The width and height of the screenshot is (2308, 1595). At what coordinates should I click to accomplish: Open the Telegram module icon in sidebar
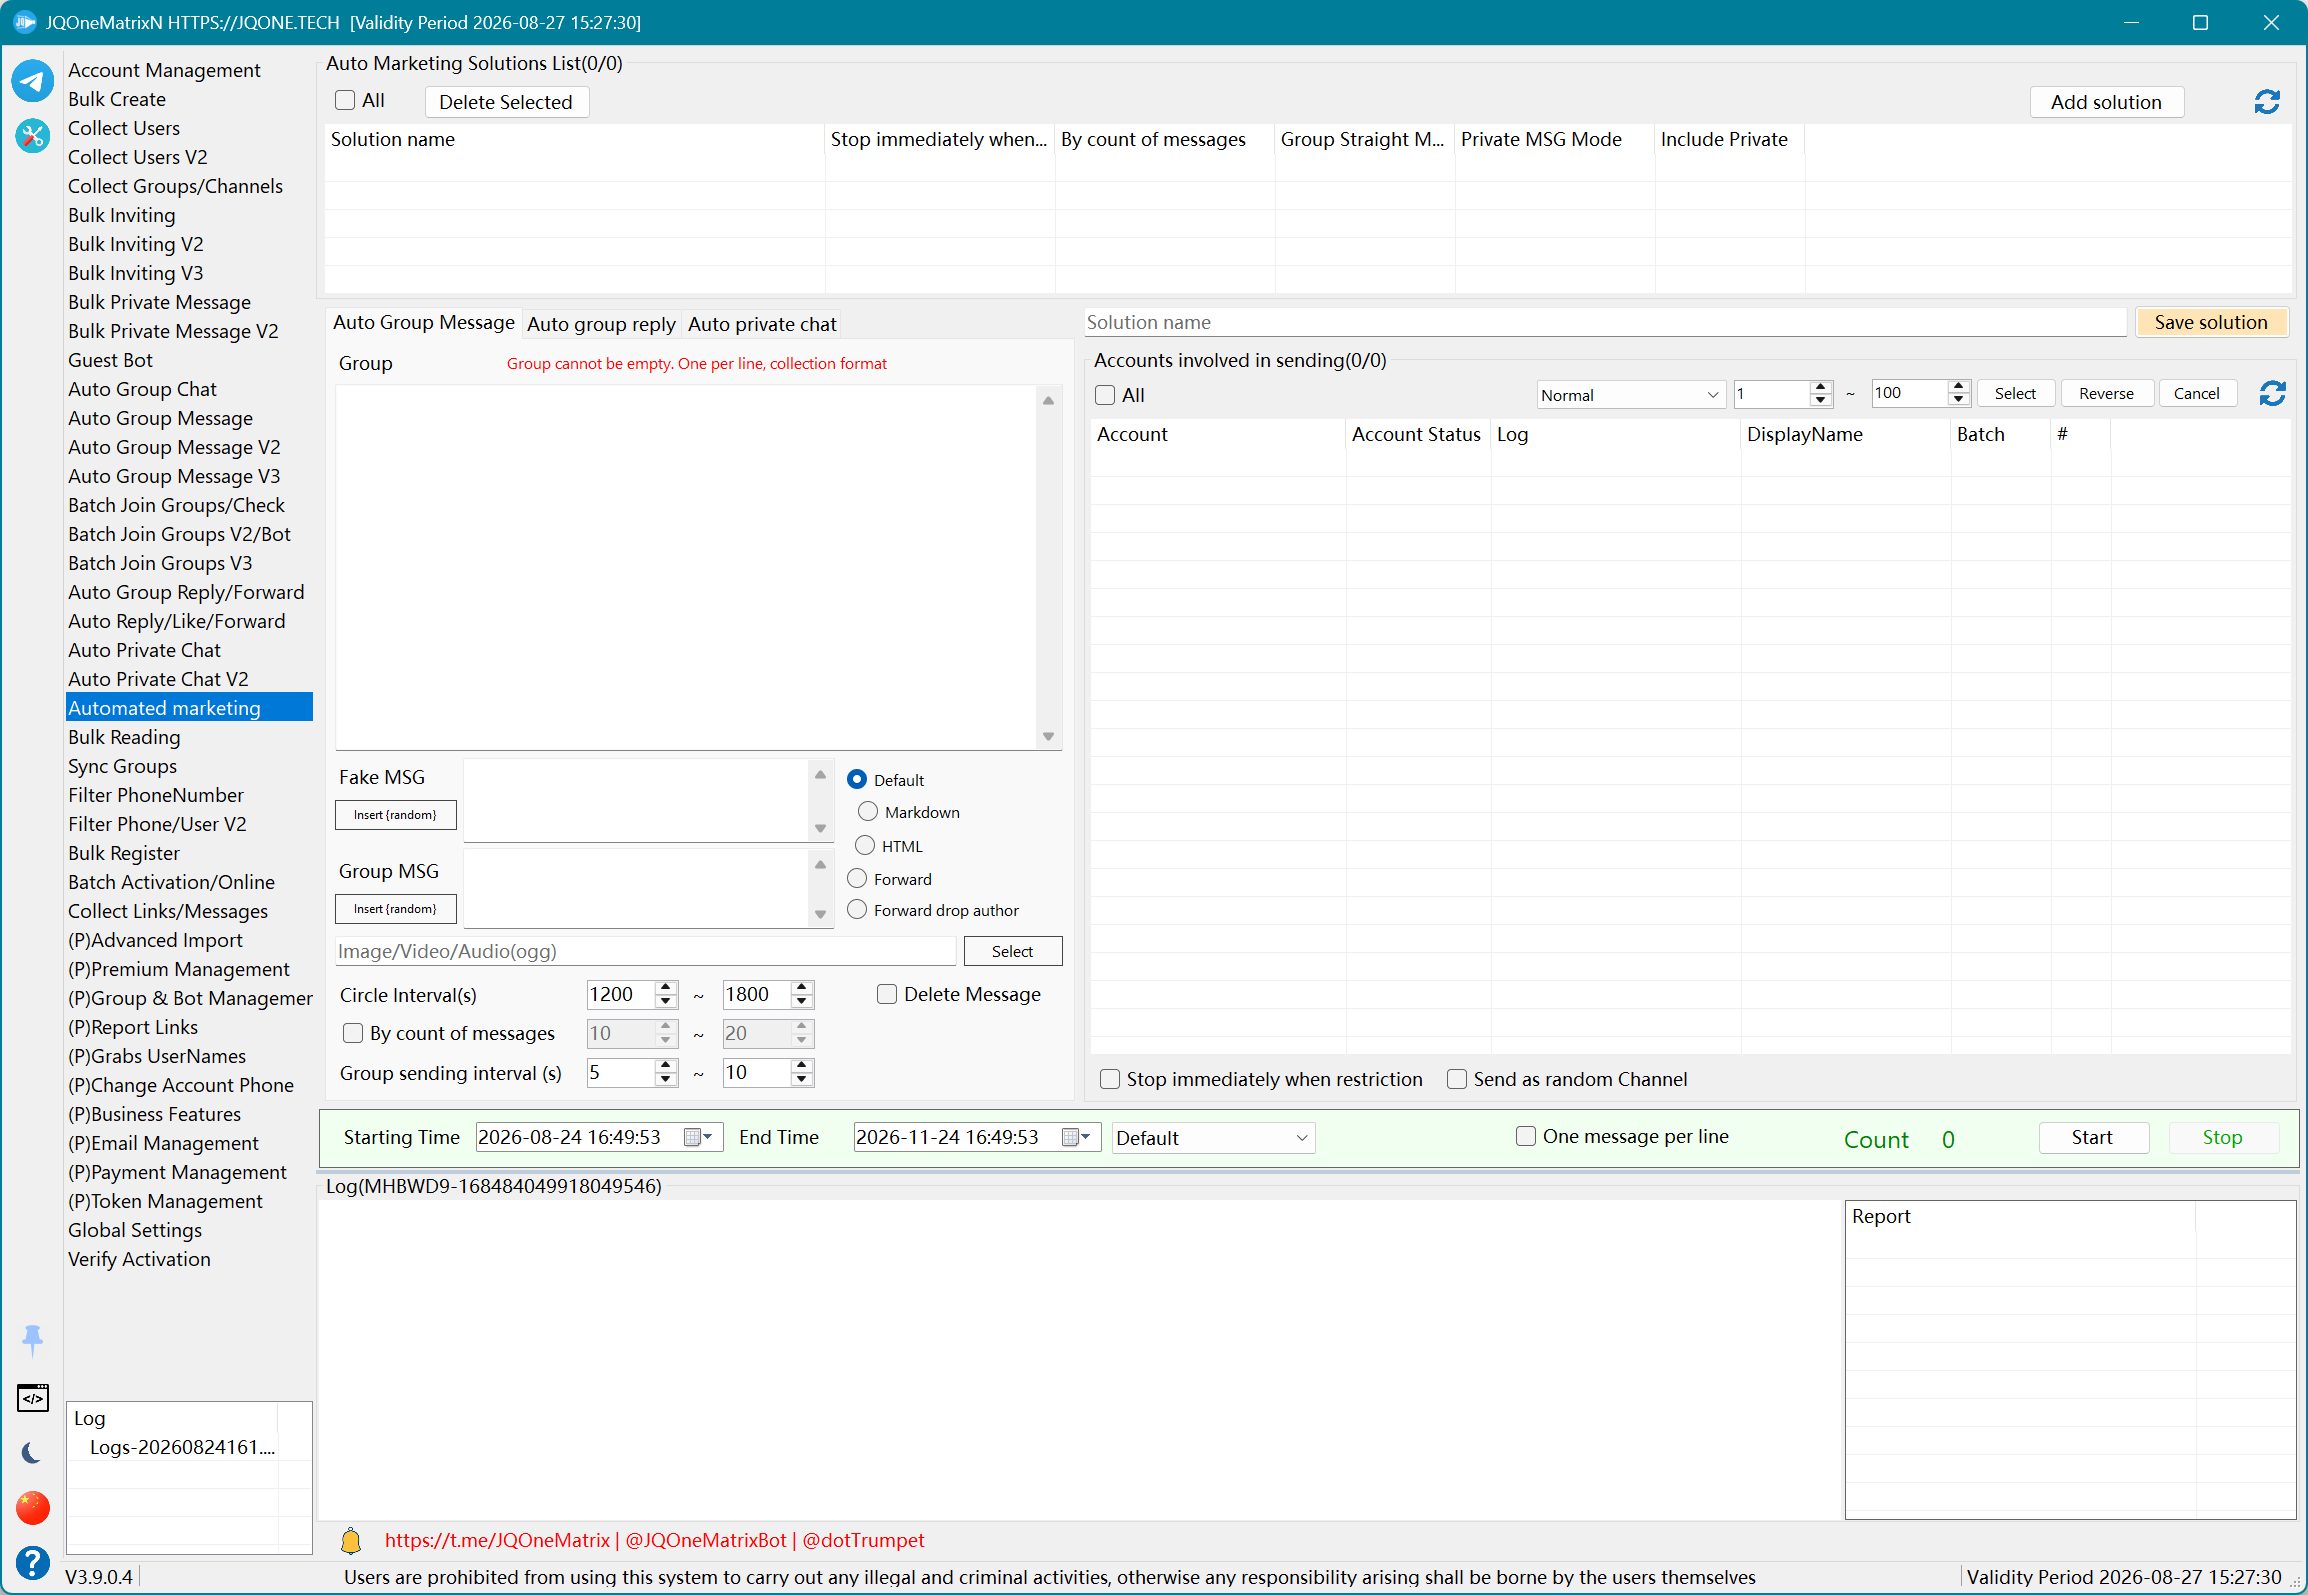pyautogui.click(x=32, y=80)
